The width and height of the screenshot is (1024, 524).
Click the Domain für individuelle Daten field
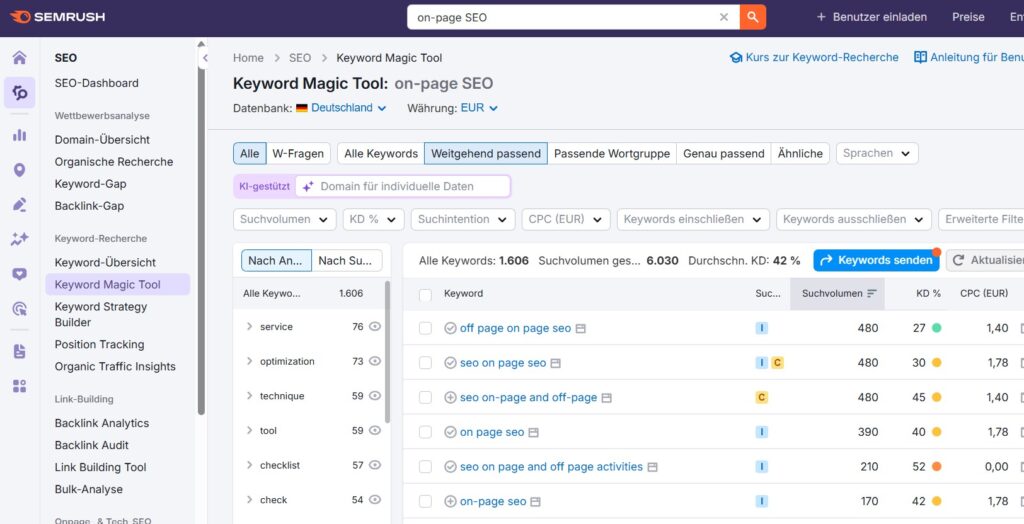[x=403, y=186]
